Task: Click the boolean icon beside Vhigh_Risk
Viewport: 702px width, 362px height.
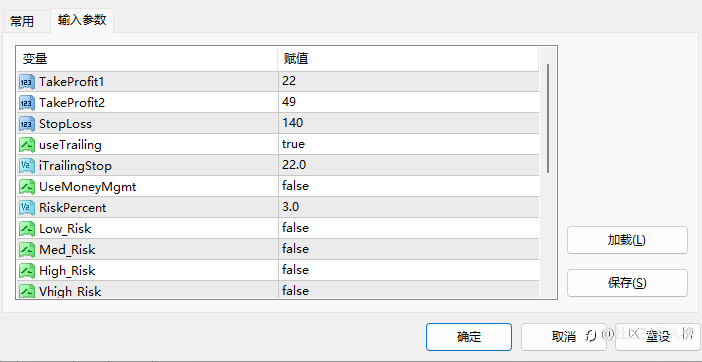Action: point(27,291)
